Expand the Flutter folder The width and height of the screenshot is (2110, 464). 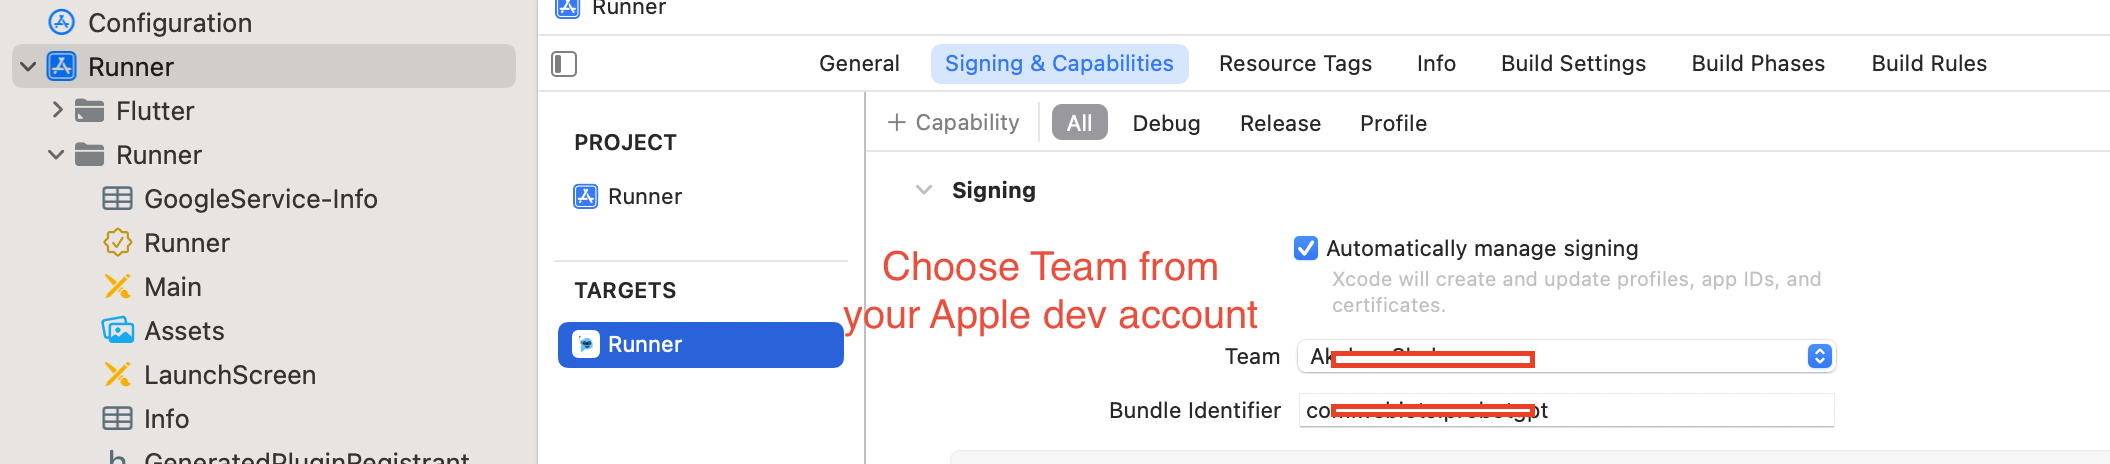[x=57, y=111]
